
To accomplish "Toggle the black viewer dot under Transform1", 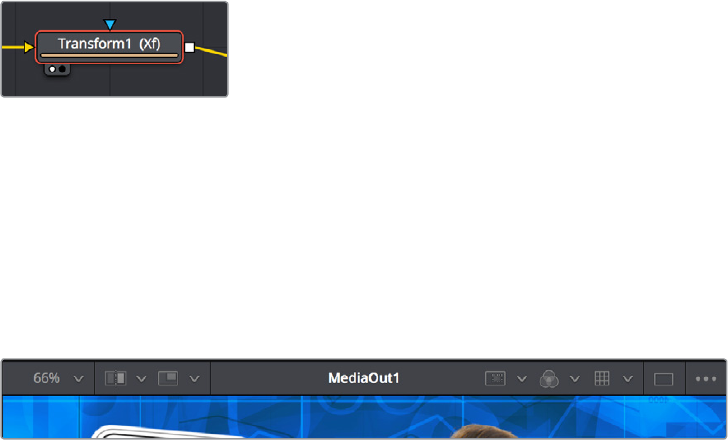I will [x=62, y=69].
